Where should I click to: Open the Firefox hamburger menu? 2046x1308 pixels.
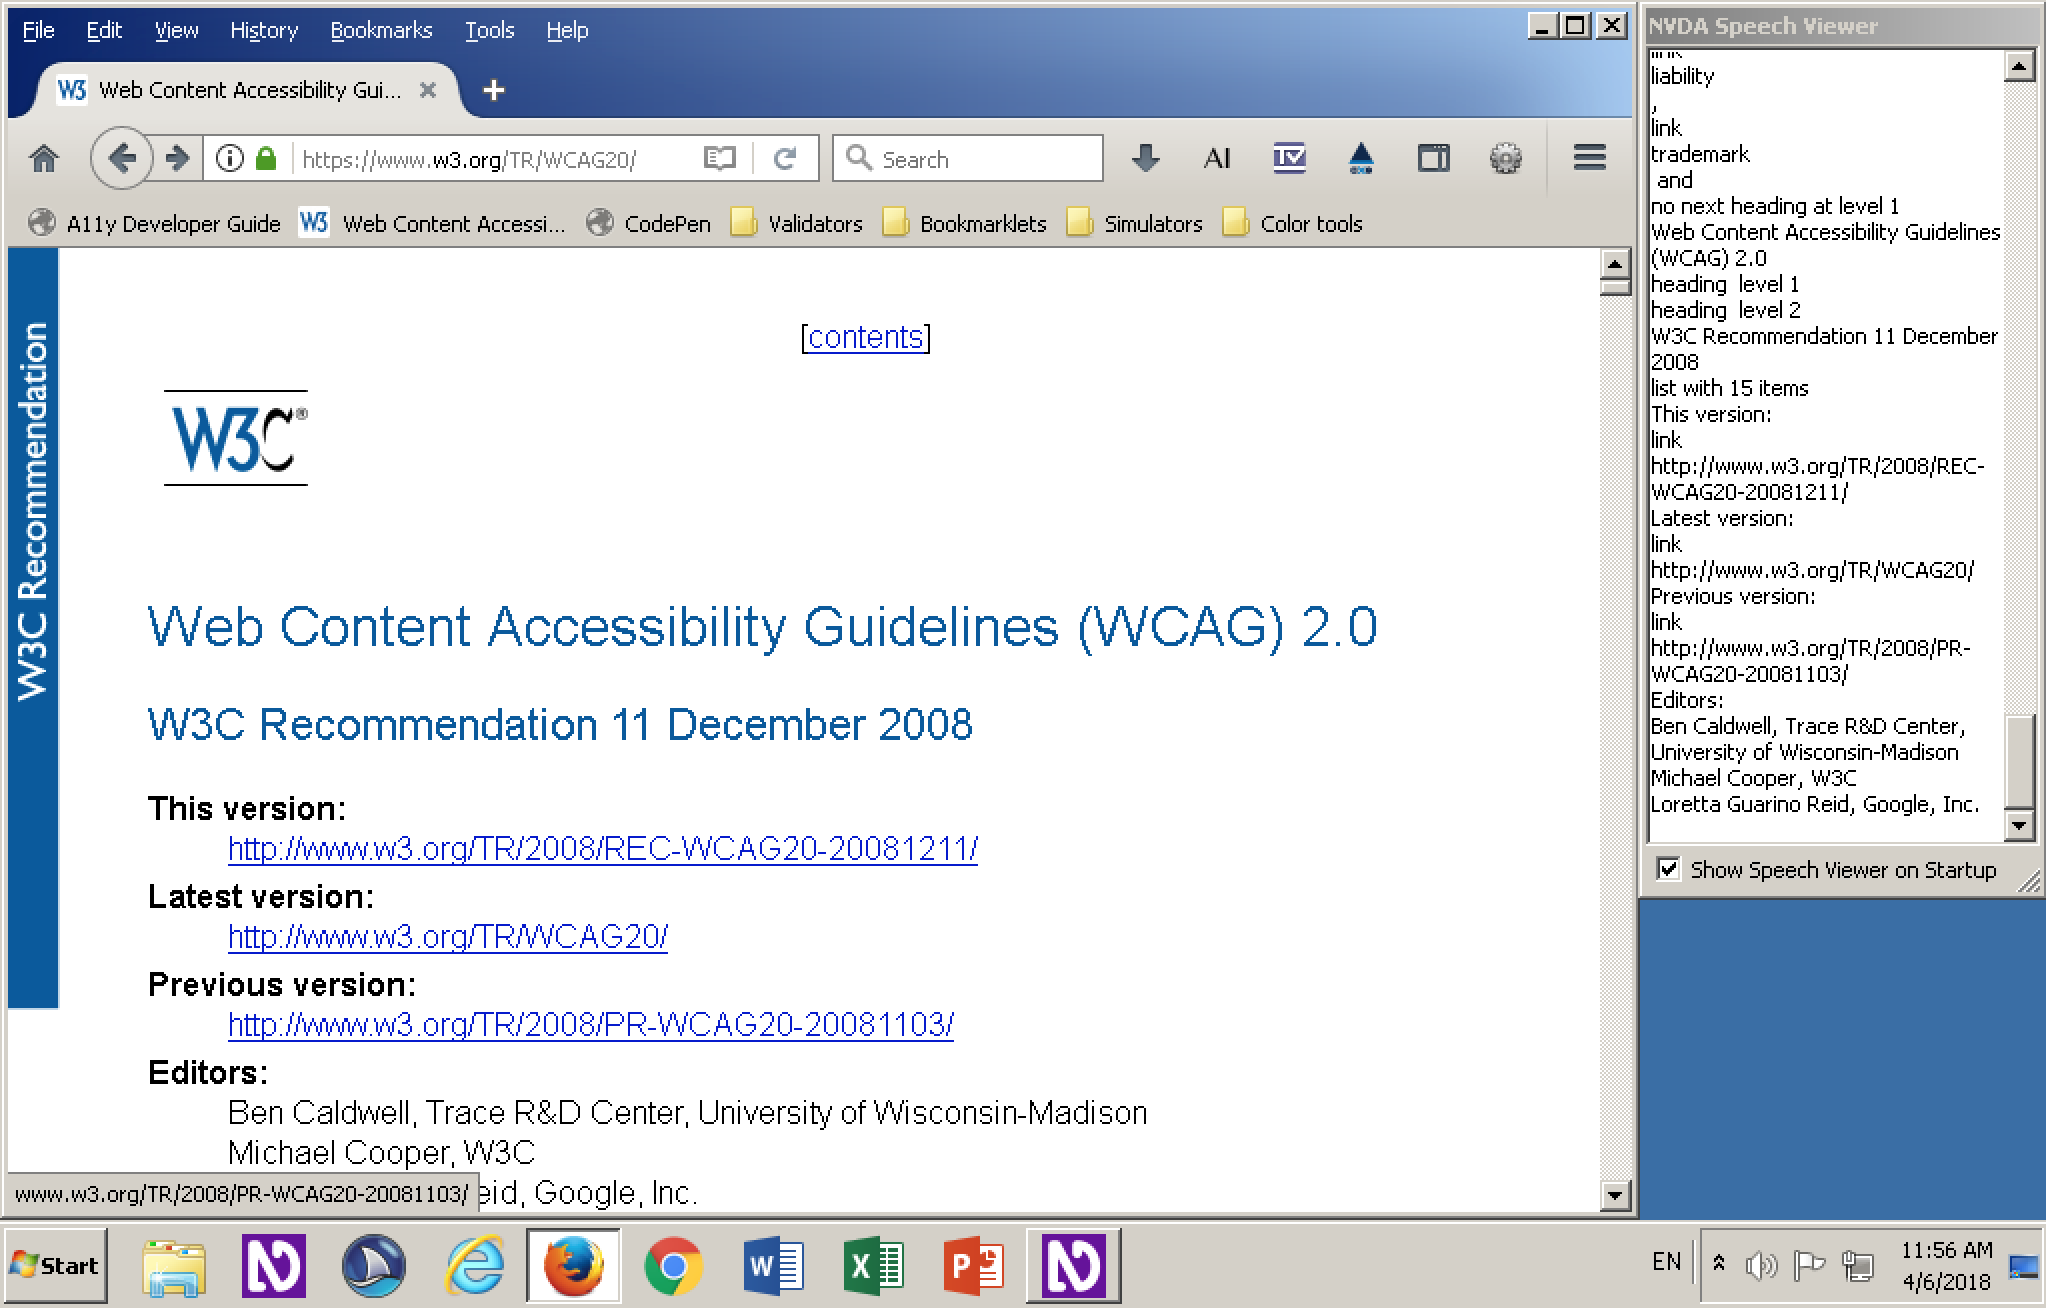click(1588, 157)
